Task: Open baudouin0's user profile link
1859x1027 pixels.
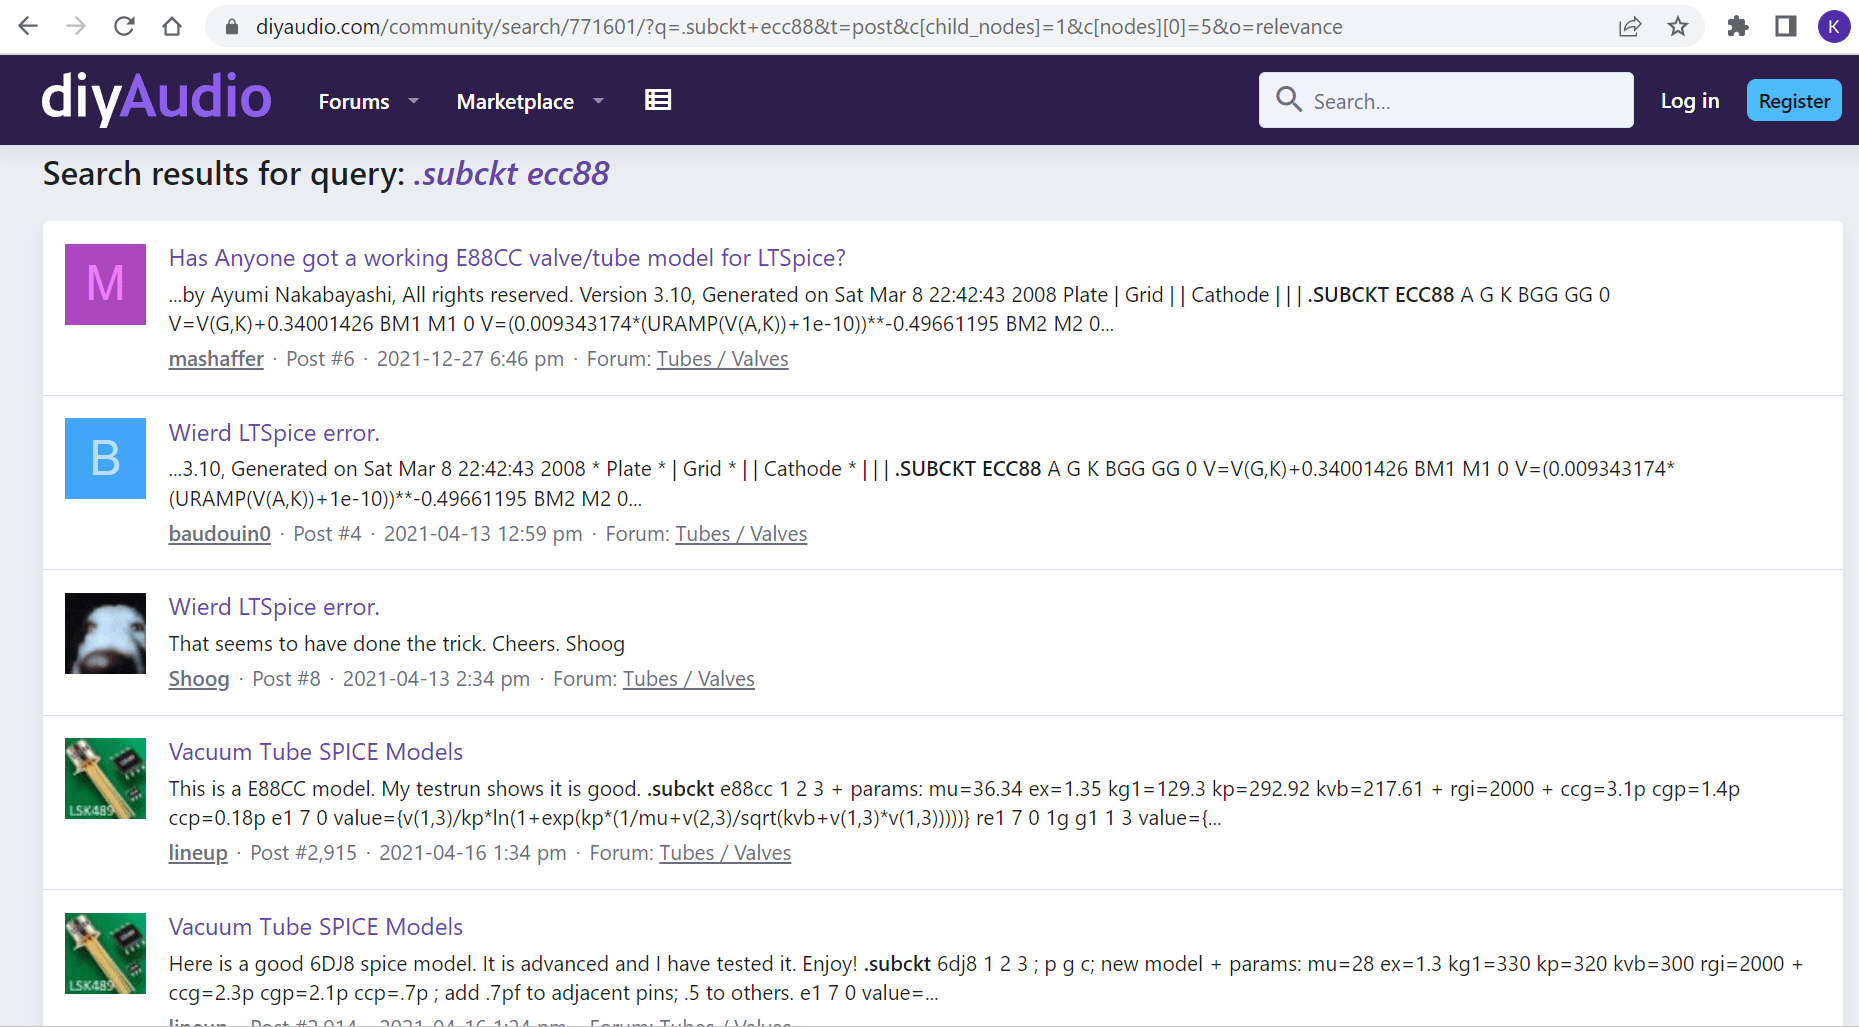Action: pyautogui.click(x=220, y=534)
